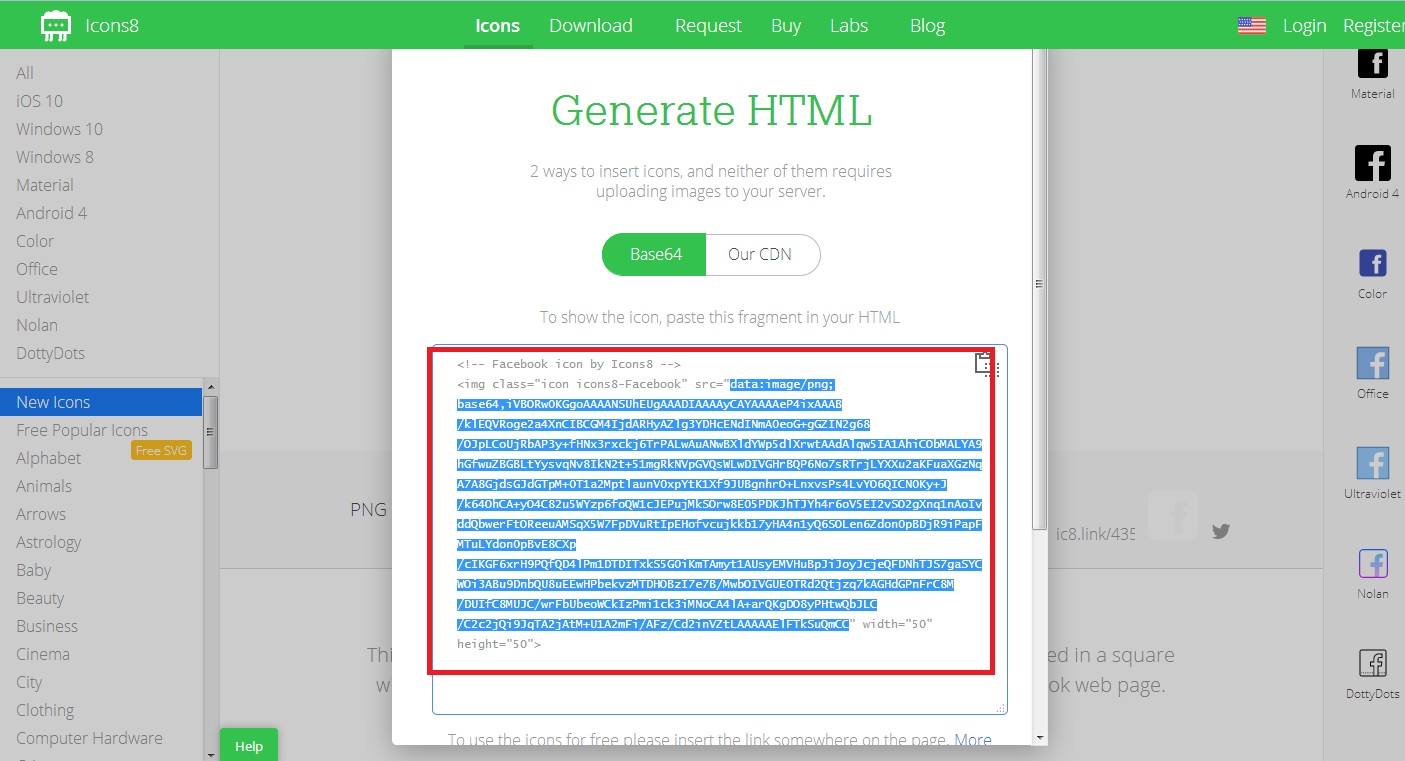
Task: Click the category list scrollbar thumb
Action: click(x=210, y=432)
